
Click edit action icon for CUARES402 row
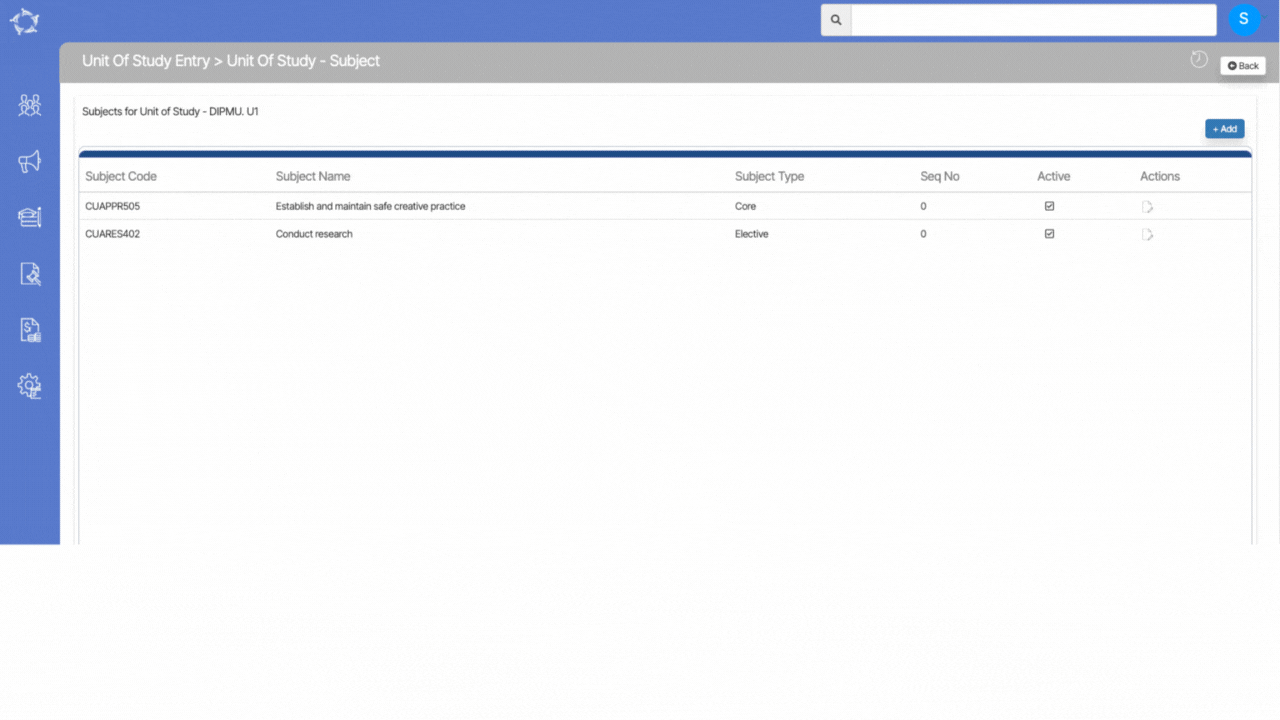[1147, 235]
